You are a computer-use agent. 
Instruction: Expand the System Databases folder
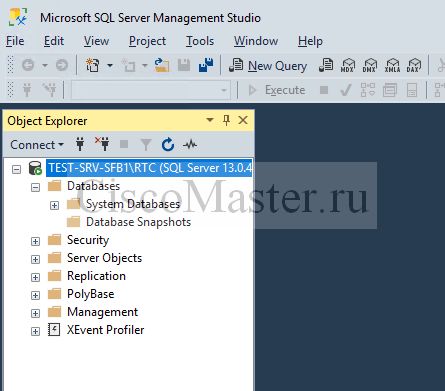point(54,205)
